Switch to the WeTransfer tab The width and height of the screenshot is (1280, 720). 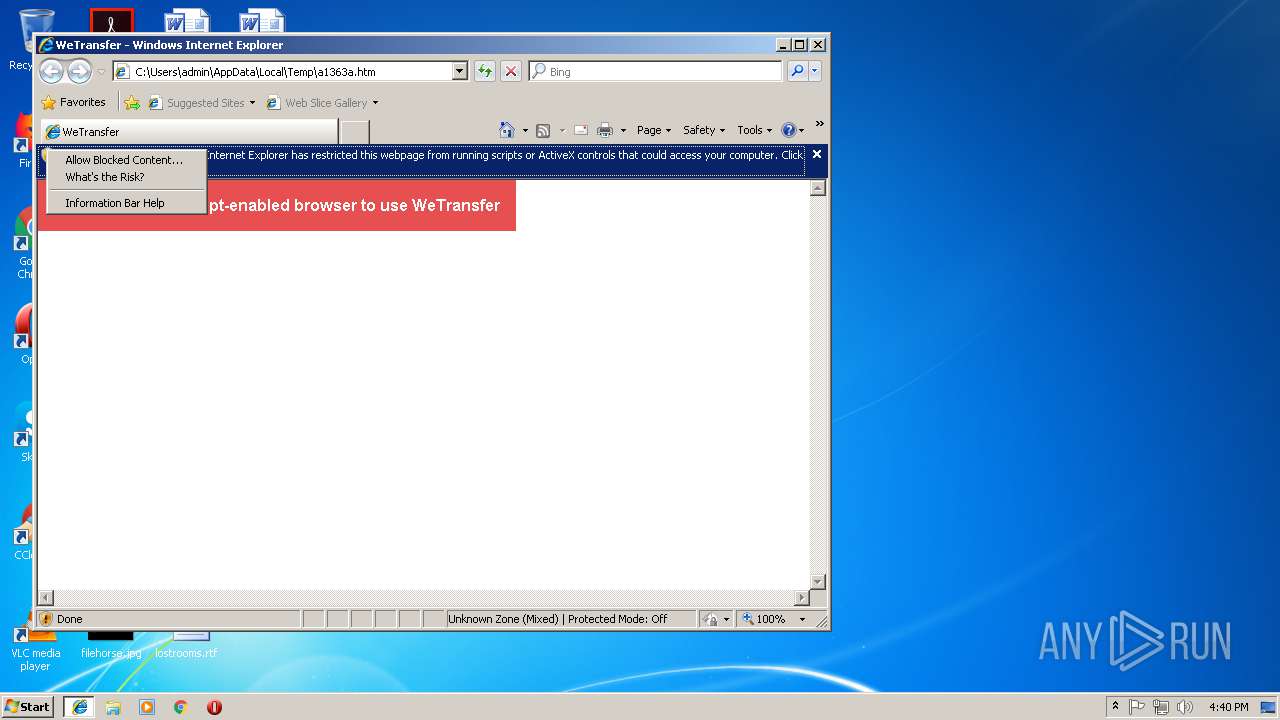[189, 132]
